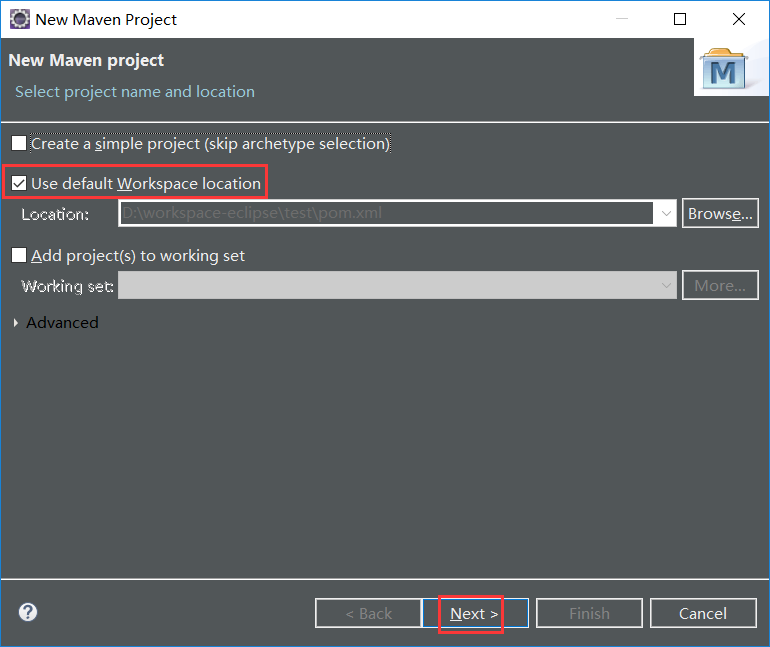Tick Add project(s) to working set
This screenshot has height=647, width=770.
[19, 255]
